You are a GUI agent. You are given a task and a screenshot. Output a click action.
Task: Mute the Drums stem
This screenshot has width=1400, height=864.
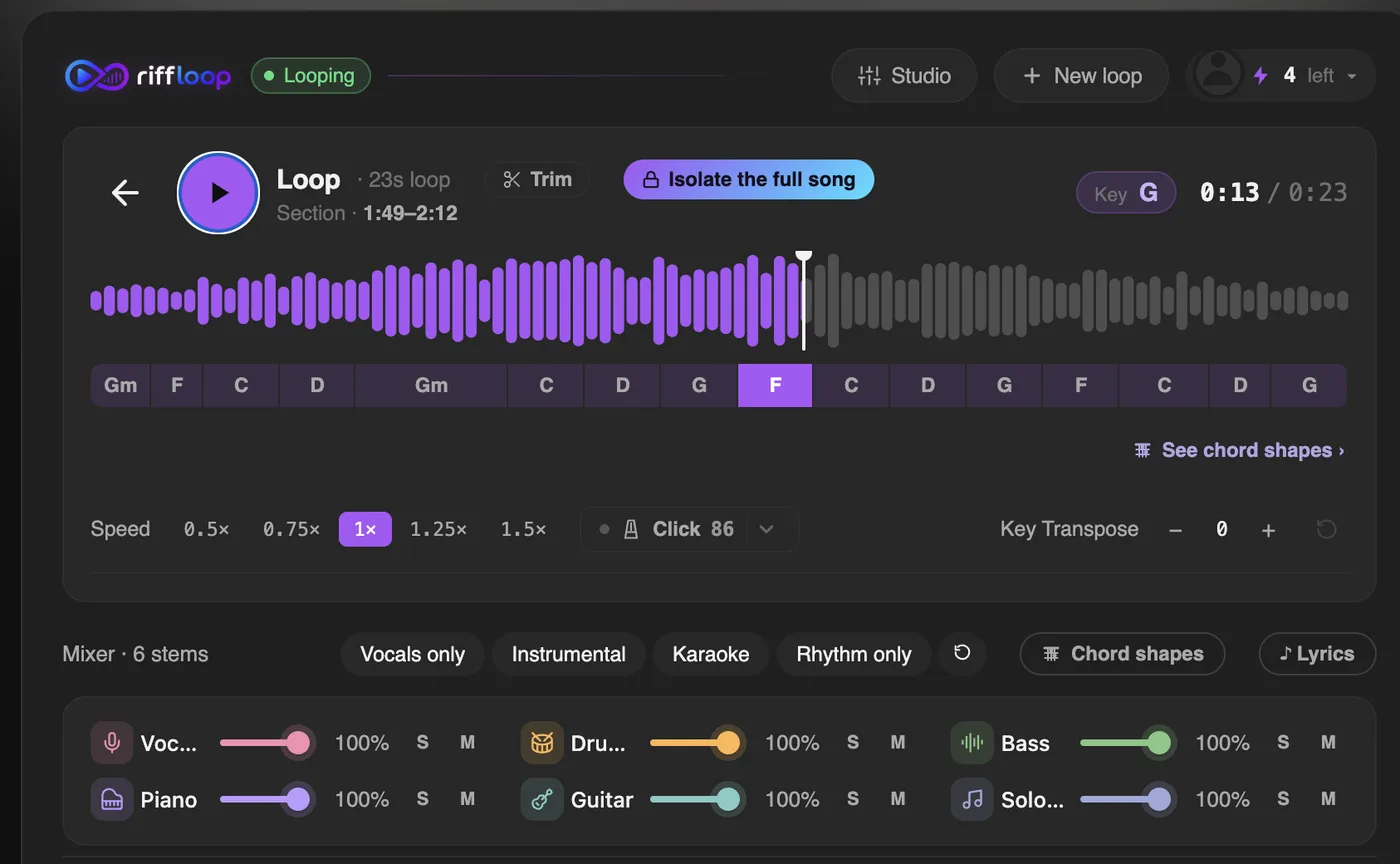pyautogui.click(x=897, y=742)
